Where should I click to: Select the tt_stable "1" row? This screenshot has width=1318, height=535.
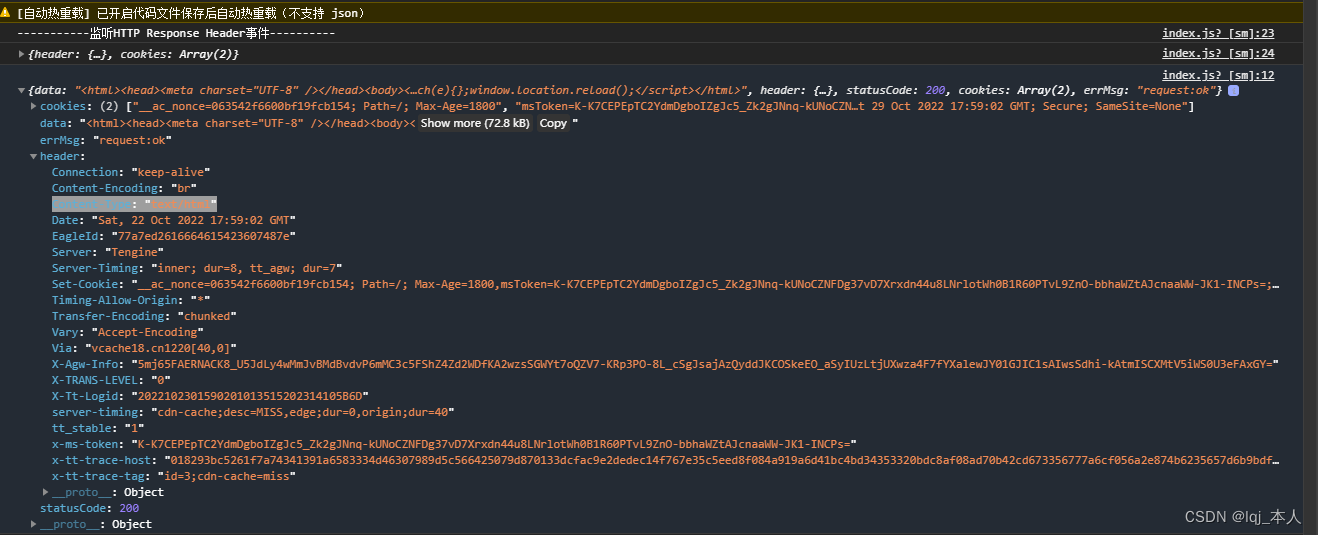pyautogui.click(x=99, y=428)
